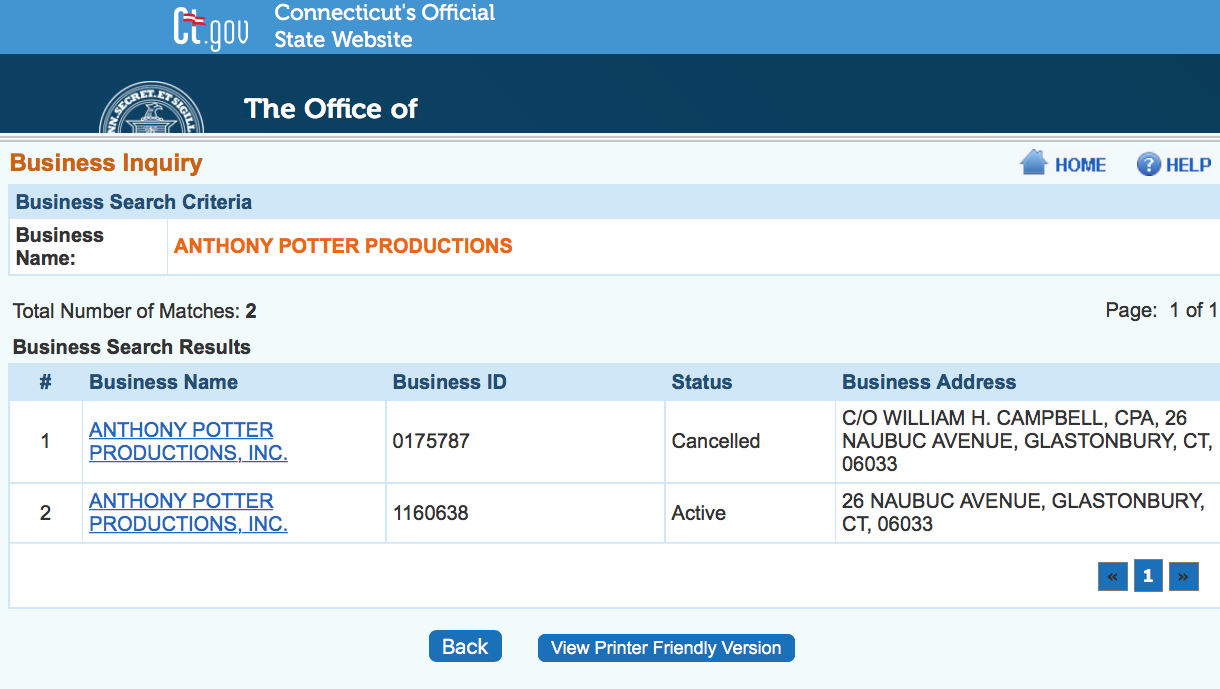Select page 1 in pagination

(1148, 576)
